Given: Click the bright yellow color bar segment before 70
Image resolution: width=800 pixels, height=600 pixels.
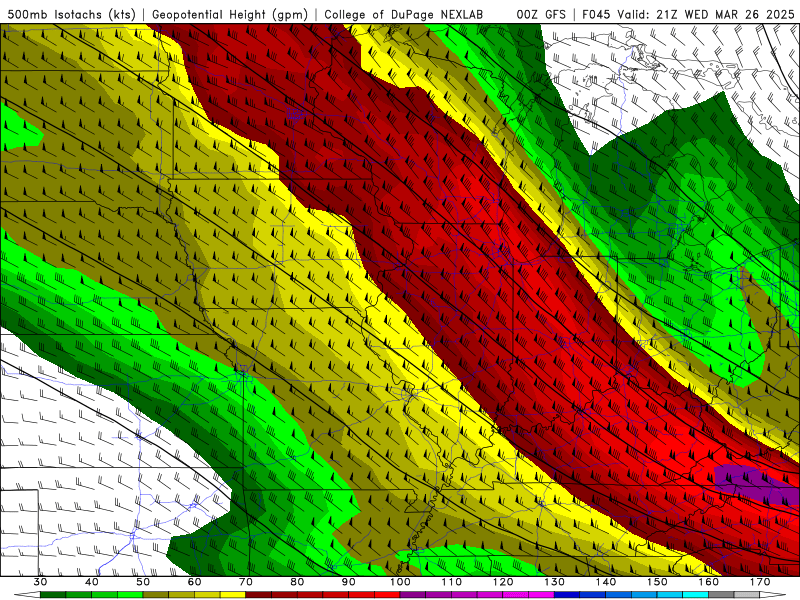Looking at the screenshot, I should pyautogui.click(x=233, y=595).
